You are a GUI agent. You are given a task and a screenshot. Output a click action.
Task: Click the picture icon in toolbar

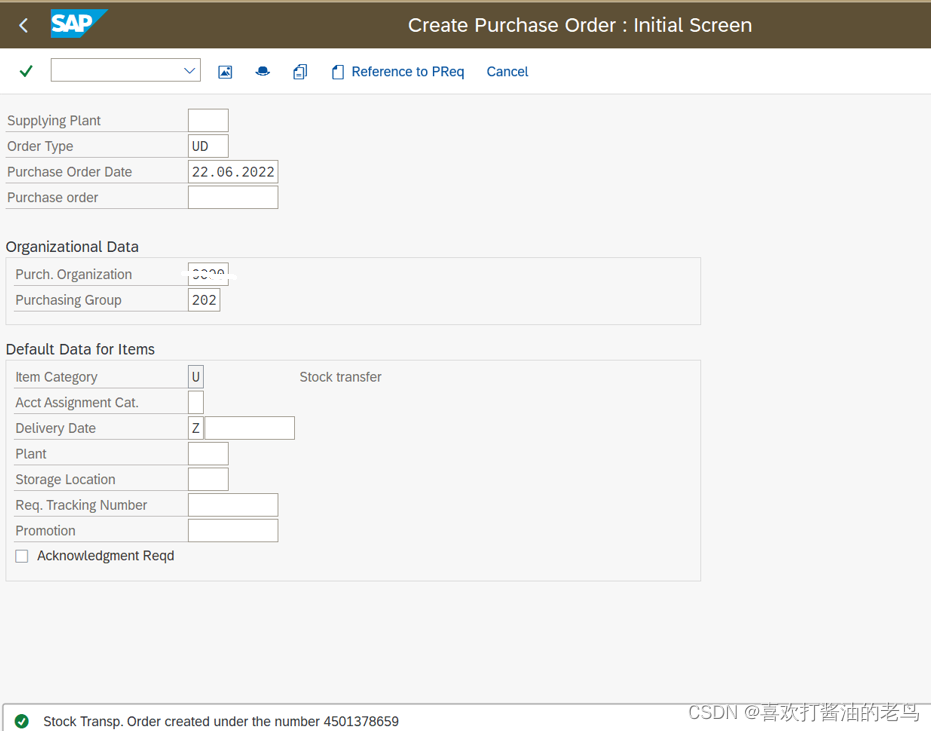tap(225, 72)
